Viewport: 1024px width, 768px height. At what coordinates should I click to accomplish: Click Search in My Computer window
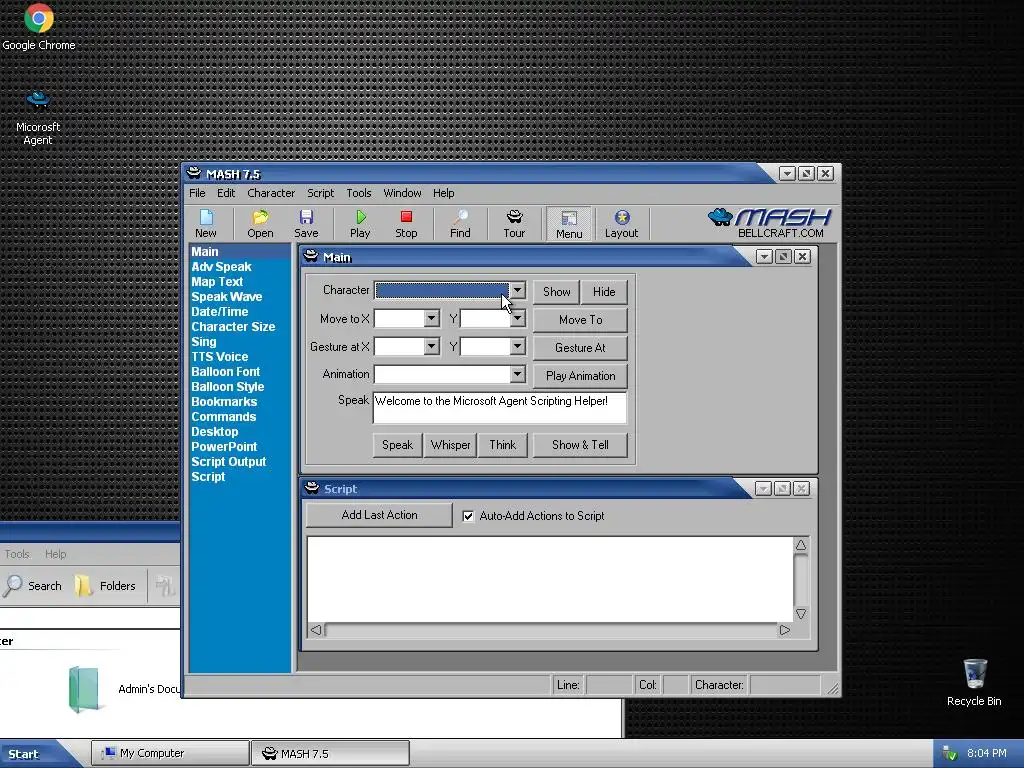[33, 586]
